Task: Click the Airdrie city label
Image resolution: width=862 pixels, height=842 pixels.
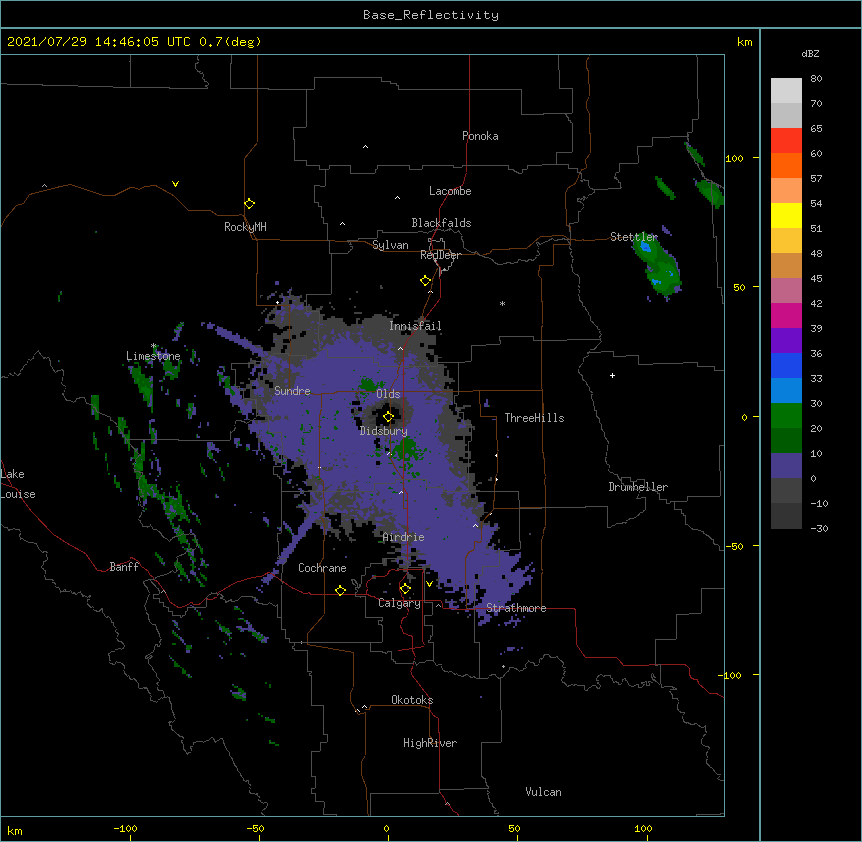Action: pyautogui.click(x=403, y=537)
